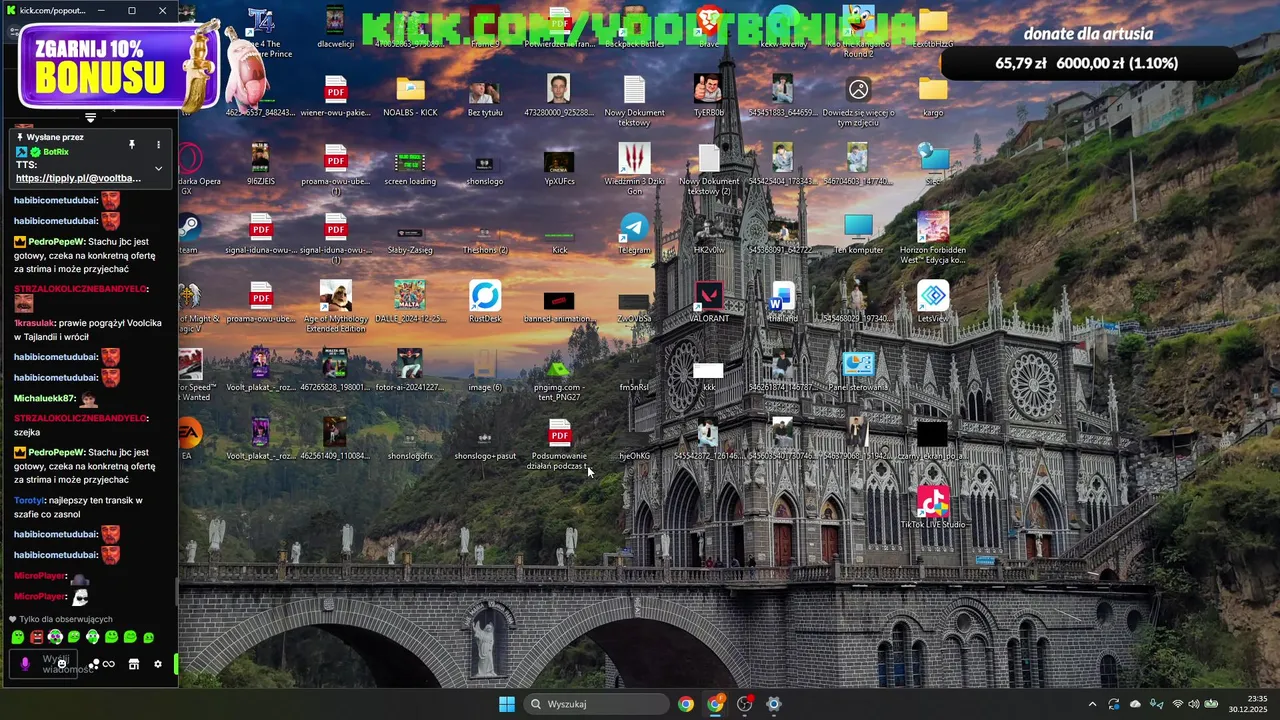Launch Horizon Forbidden West shortcut
Viewport: 1280px width, 720px height.
[x=933, y=238]
